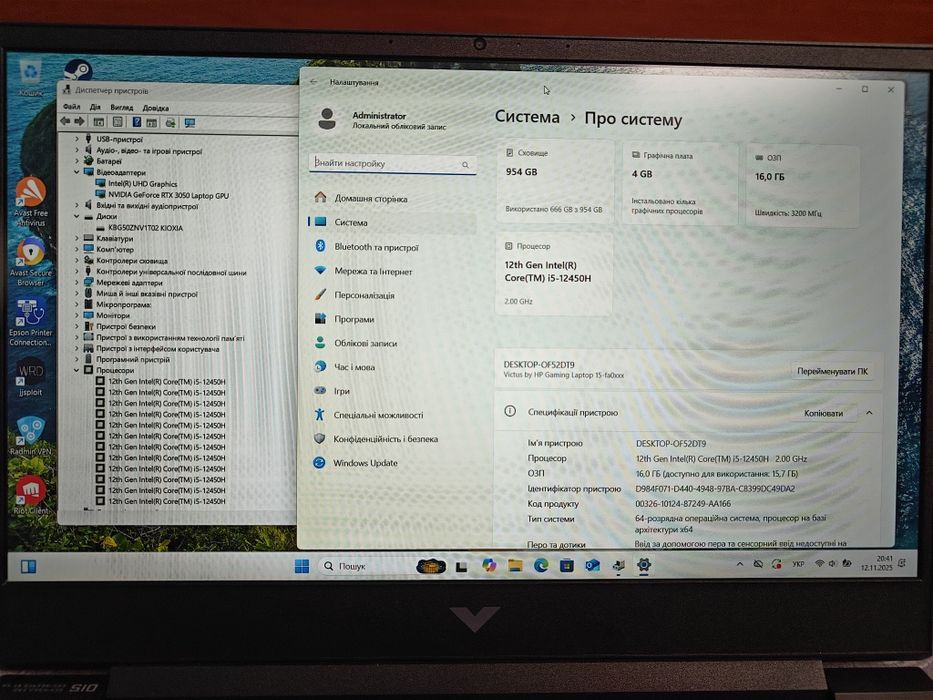
Task: Launch Riot Client from the desktop
Action: pyautogui.click(x=31, y=495)
